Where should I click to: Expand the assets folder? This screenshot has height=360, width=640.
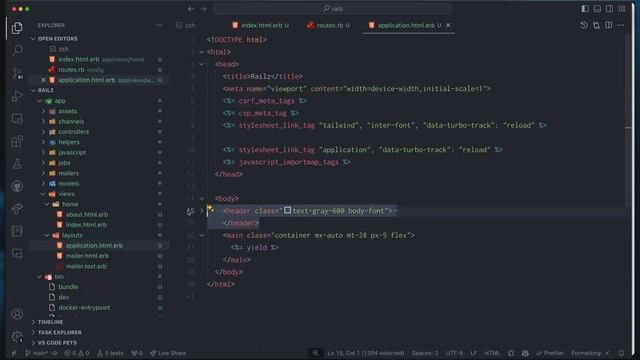pos(67,111)
